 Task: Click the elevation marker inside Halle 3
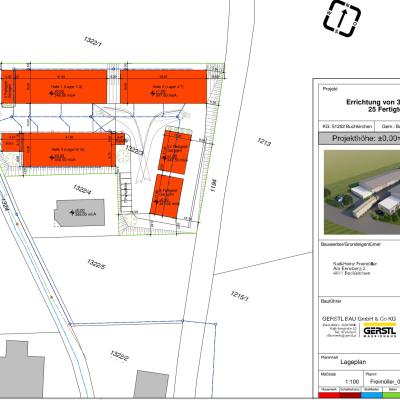pos(52,157)
